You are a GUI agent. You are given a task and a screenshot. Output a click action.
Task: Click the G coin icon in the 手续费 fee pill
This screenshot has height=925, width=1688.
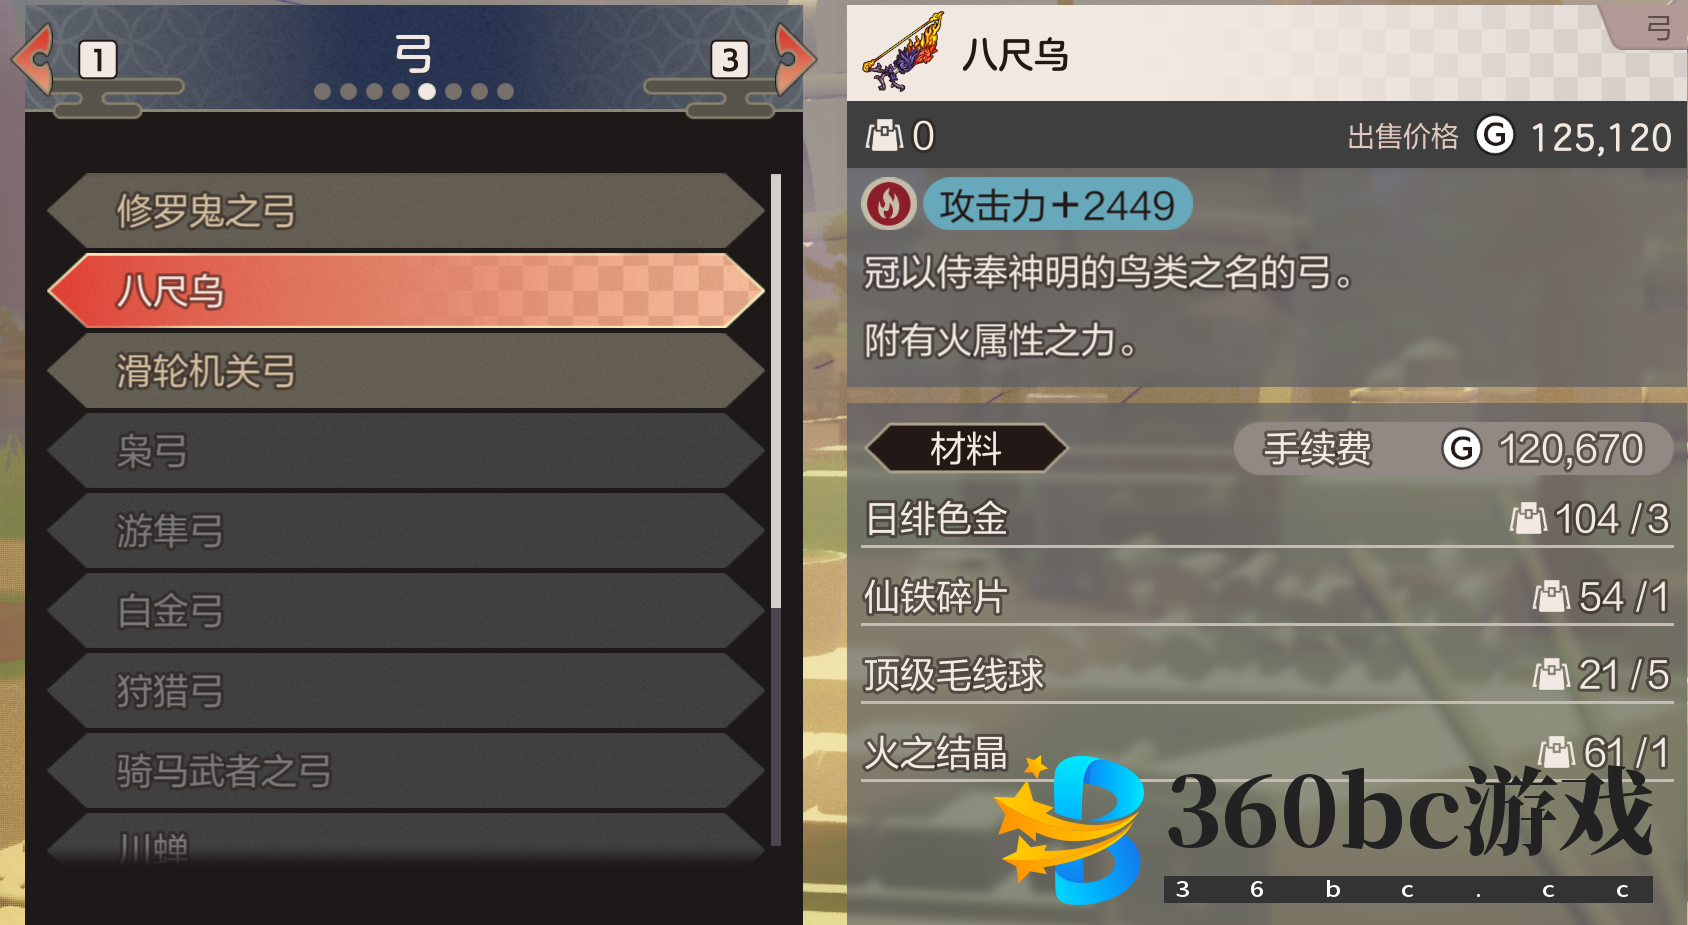(1462, 449)
